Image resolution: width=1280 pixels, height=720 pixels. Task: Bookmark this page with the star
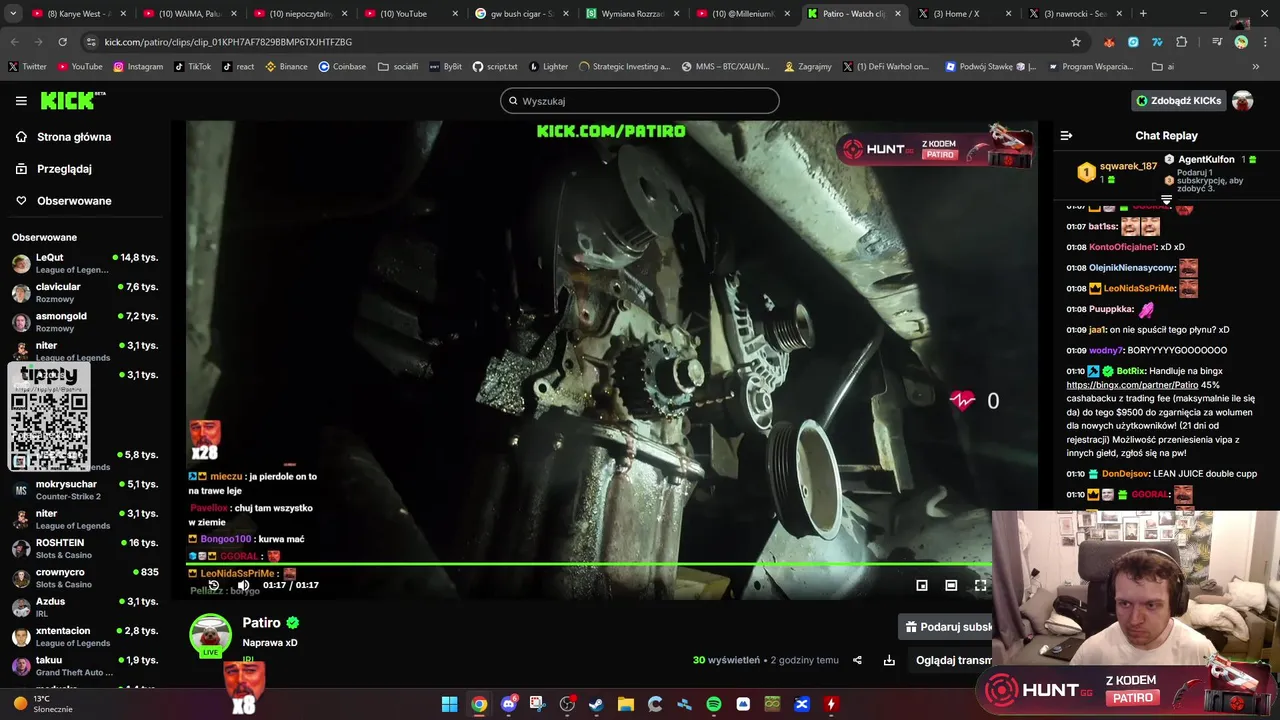[x=1076, y=42]
